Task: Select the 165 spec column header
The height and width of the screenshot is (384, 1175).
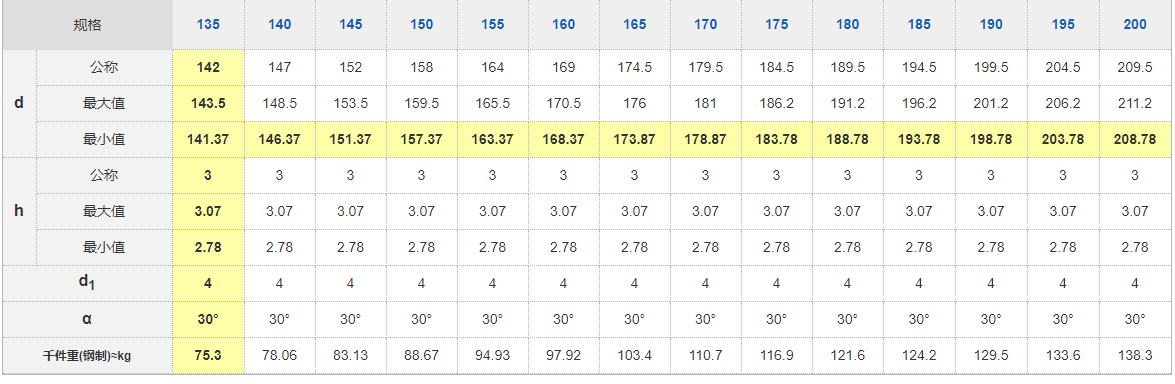Action: (635, 25)
